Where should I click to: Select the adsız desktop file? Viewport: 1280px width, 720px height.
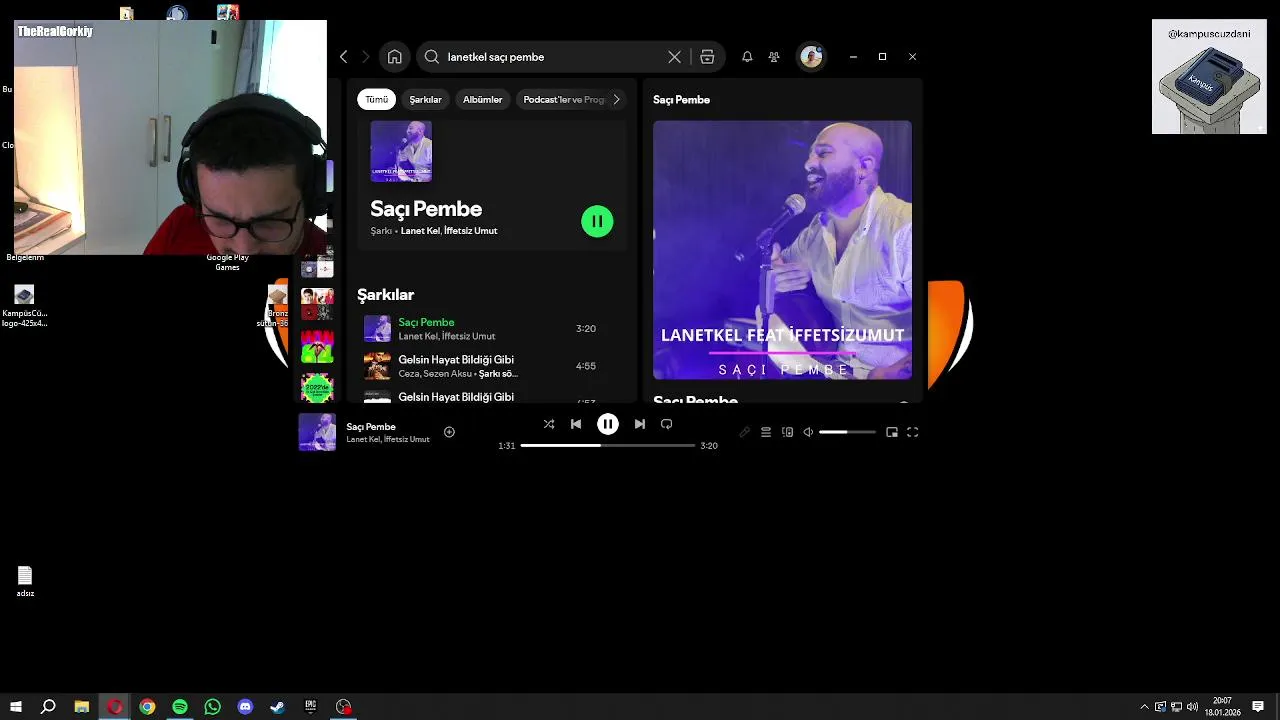pyautogui.click(x=25, y=581)
